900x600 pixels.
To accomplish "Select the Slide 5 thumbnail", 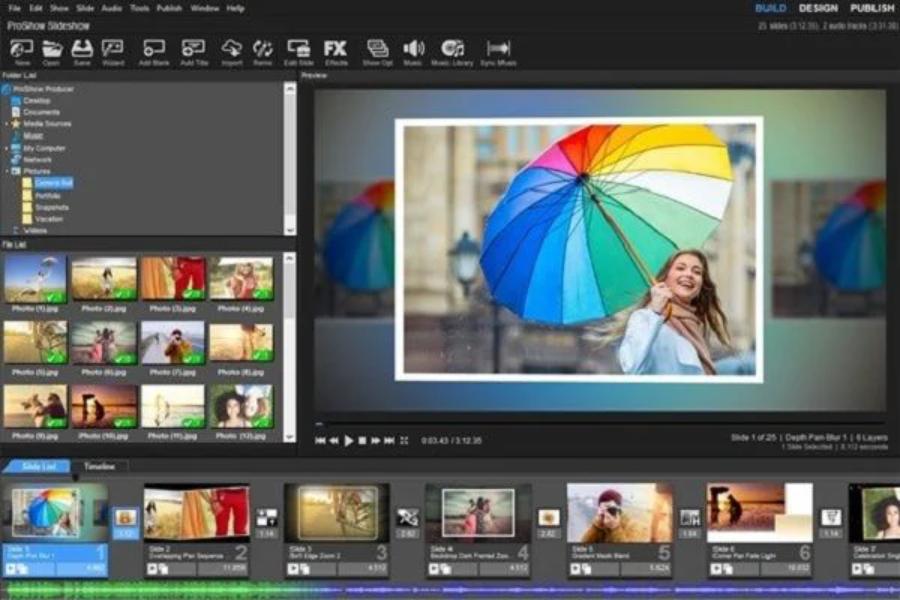I will coord(619,513).
